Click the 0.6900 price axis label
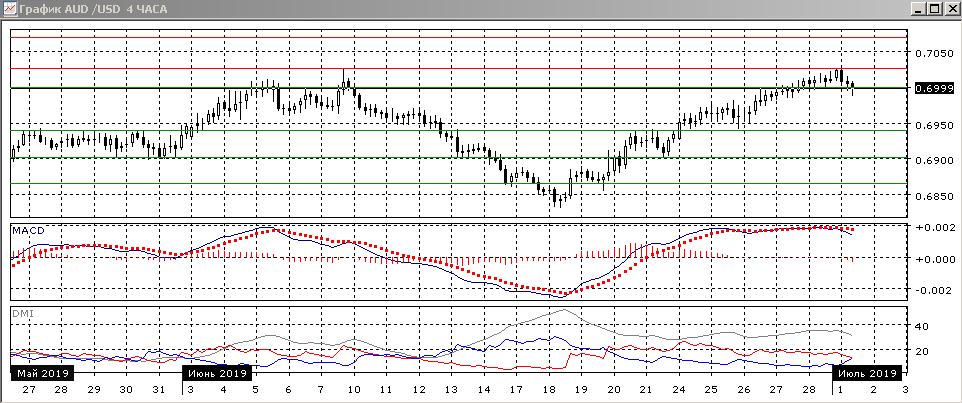Viewport: 962px width, 403px height. point(934,161)
